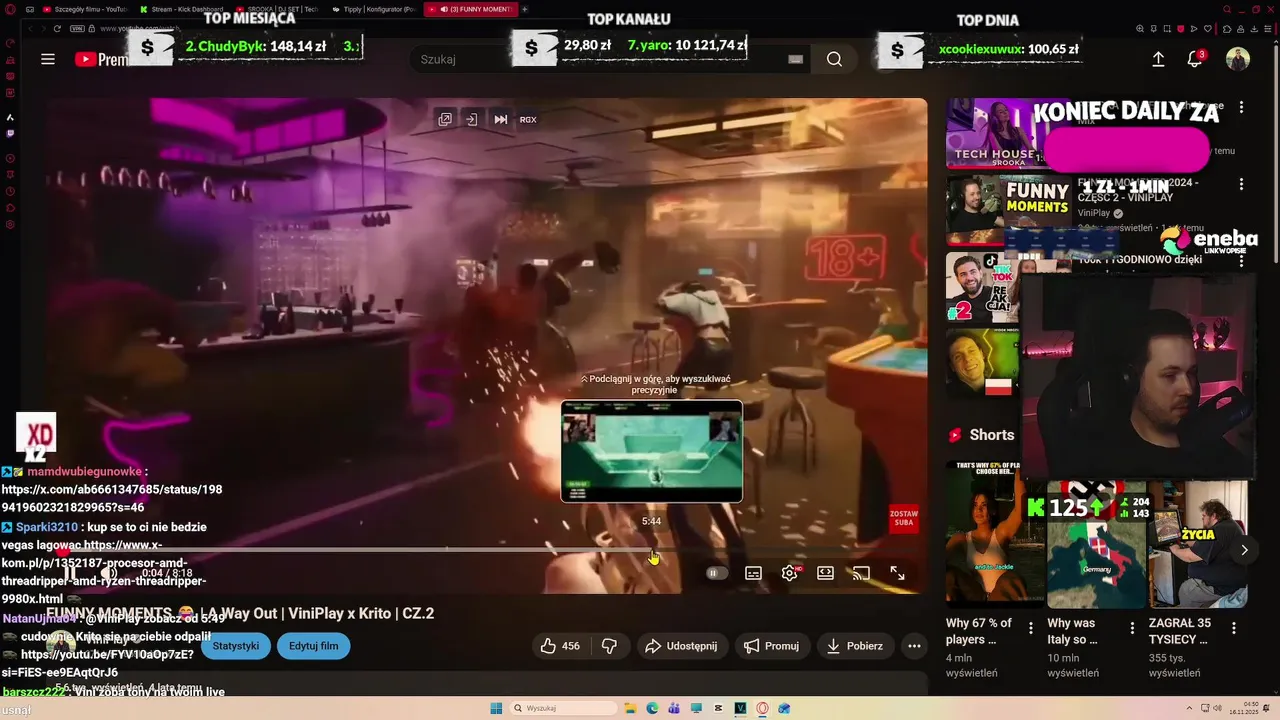Viewport: 1280px width, 720px height.
Task: Open the 'Why 67 % of players' short
Action: (995, 534)
